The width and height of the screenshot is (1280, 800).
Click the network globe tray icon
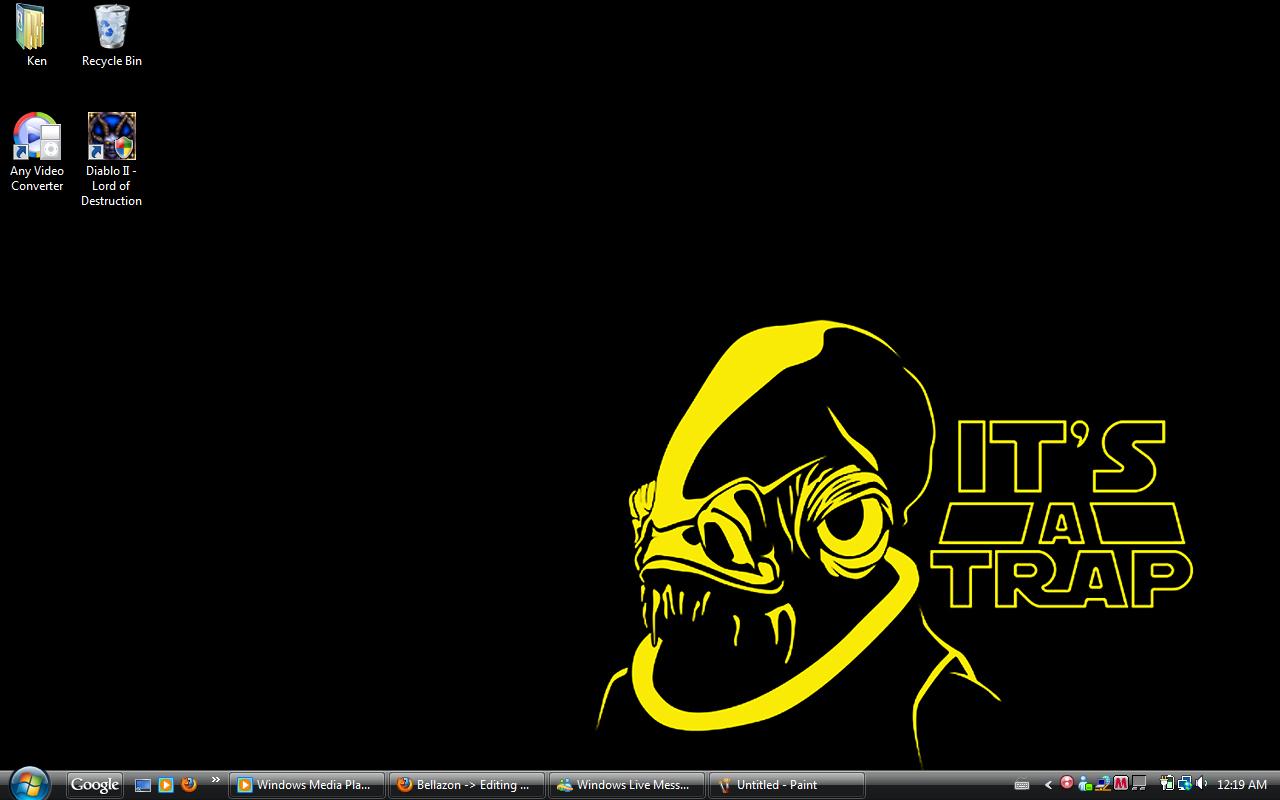pos(1185,784)
